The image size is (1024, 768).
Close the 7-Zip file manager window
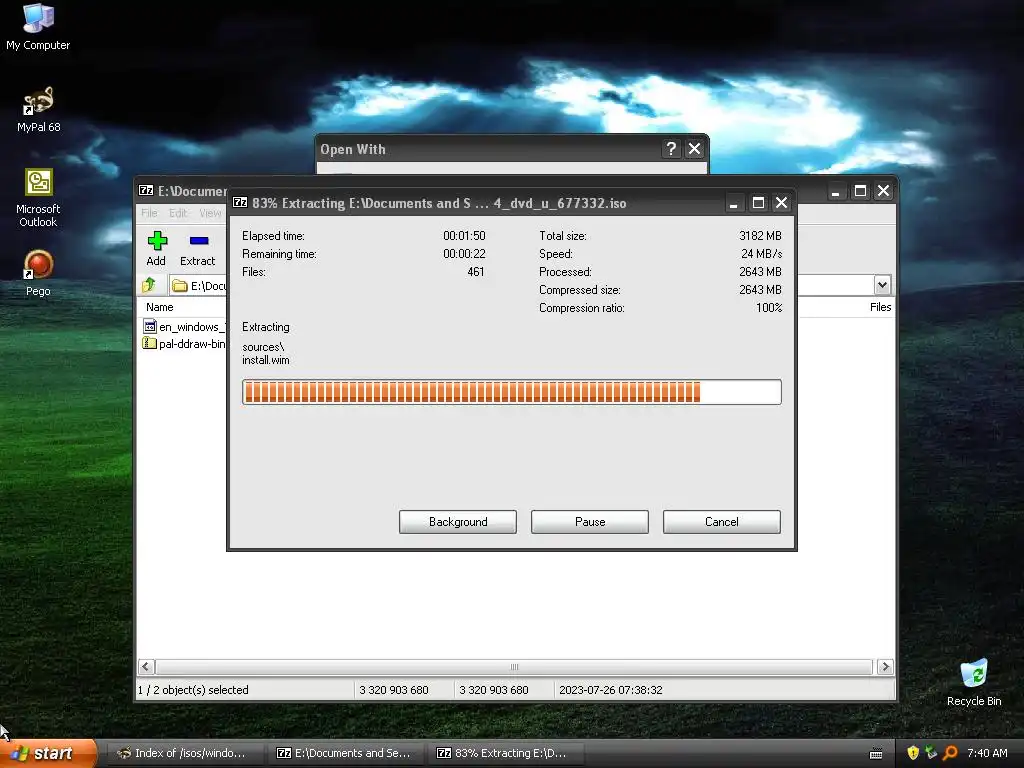point(883,191)
